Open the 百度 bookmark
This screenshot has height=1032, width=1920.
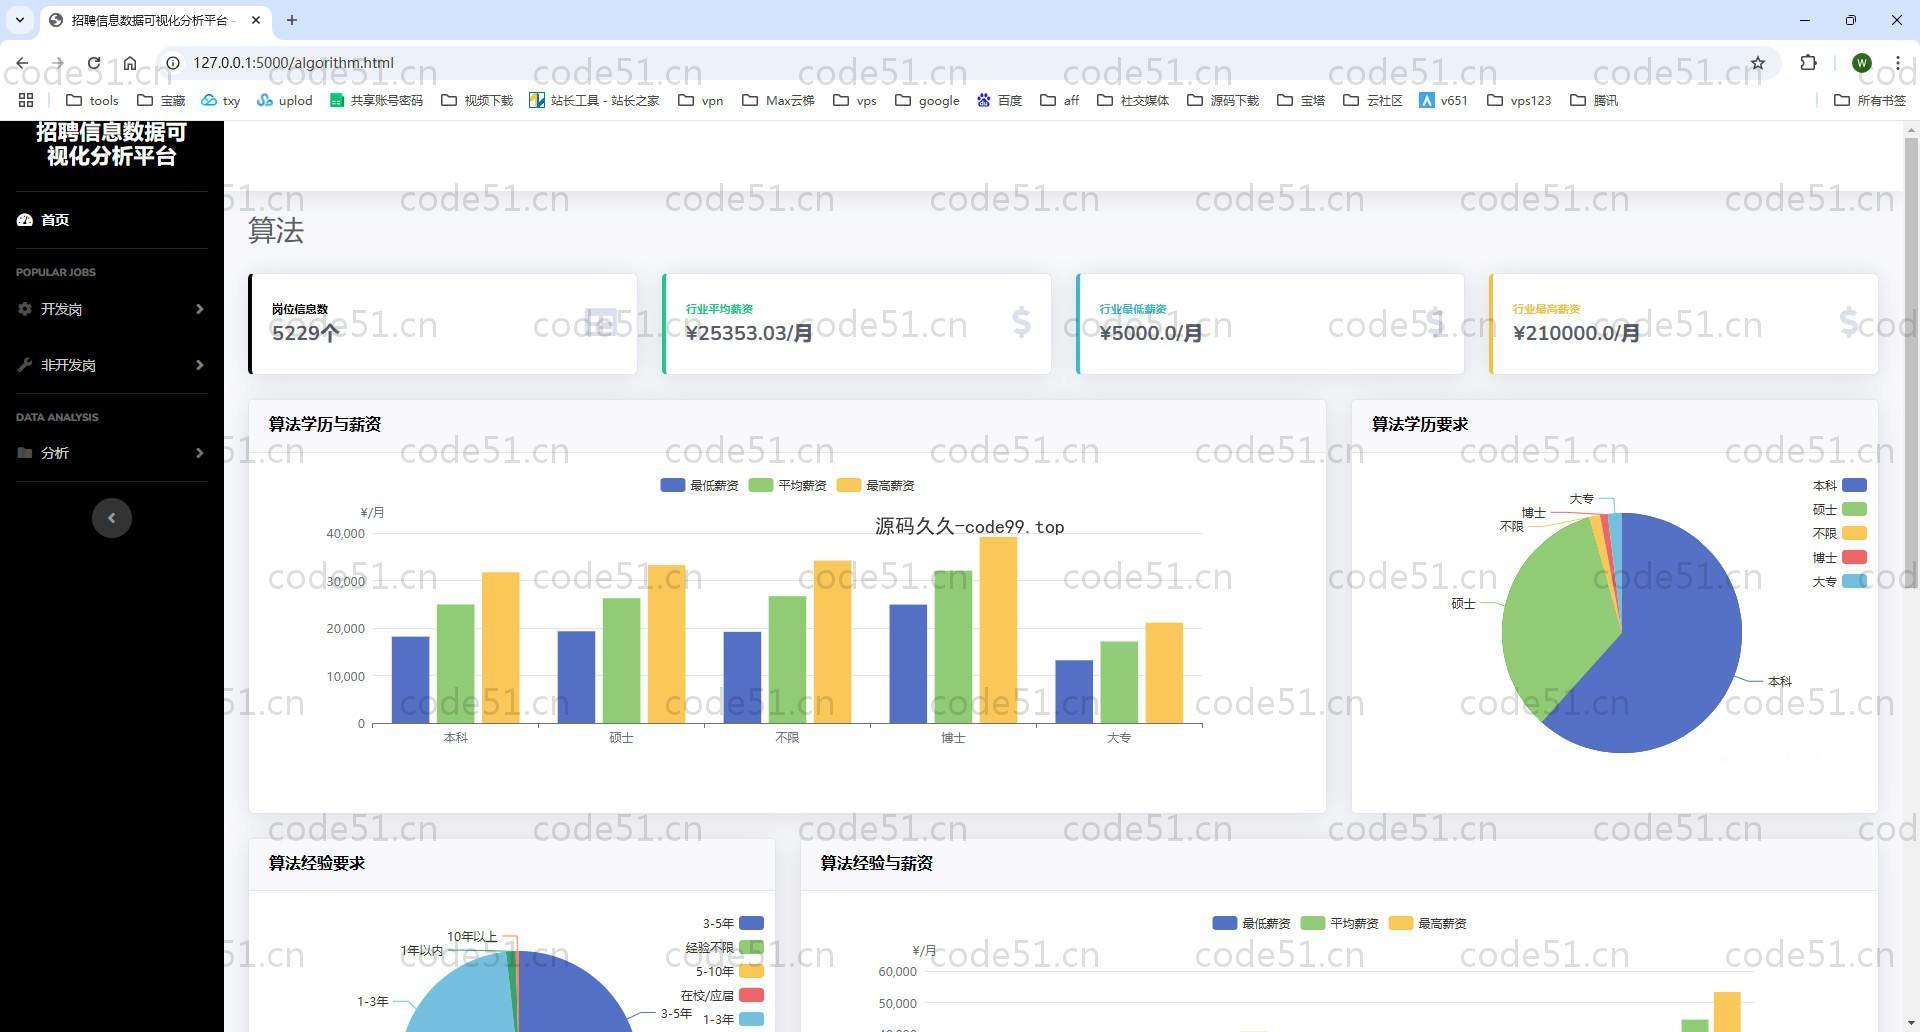[x=999, y=100]
